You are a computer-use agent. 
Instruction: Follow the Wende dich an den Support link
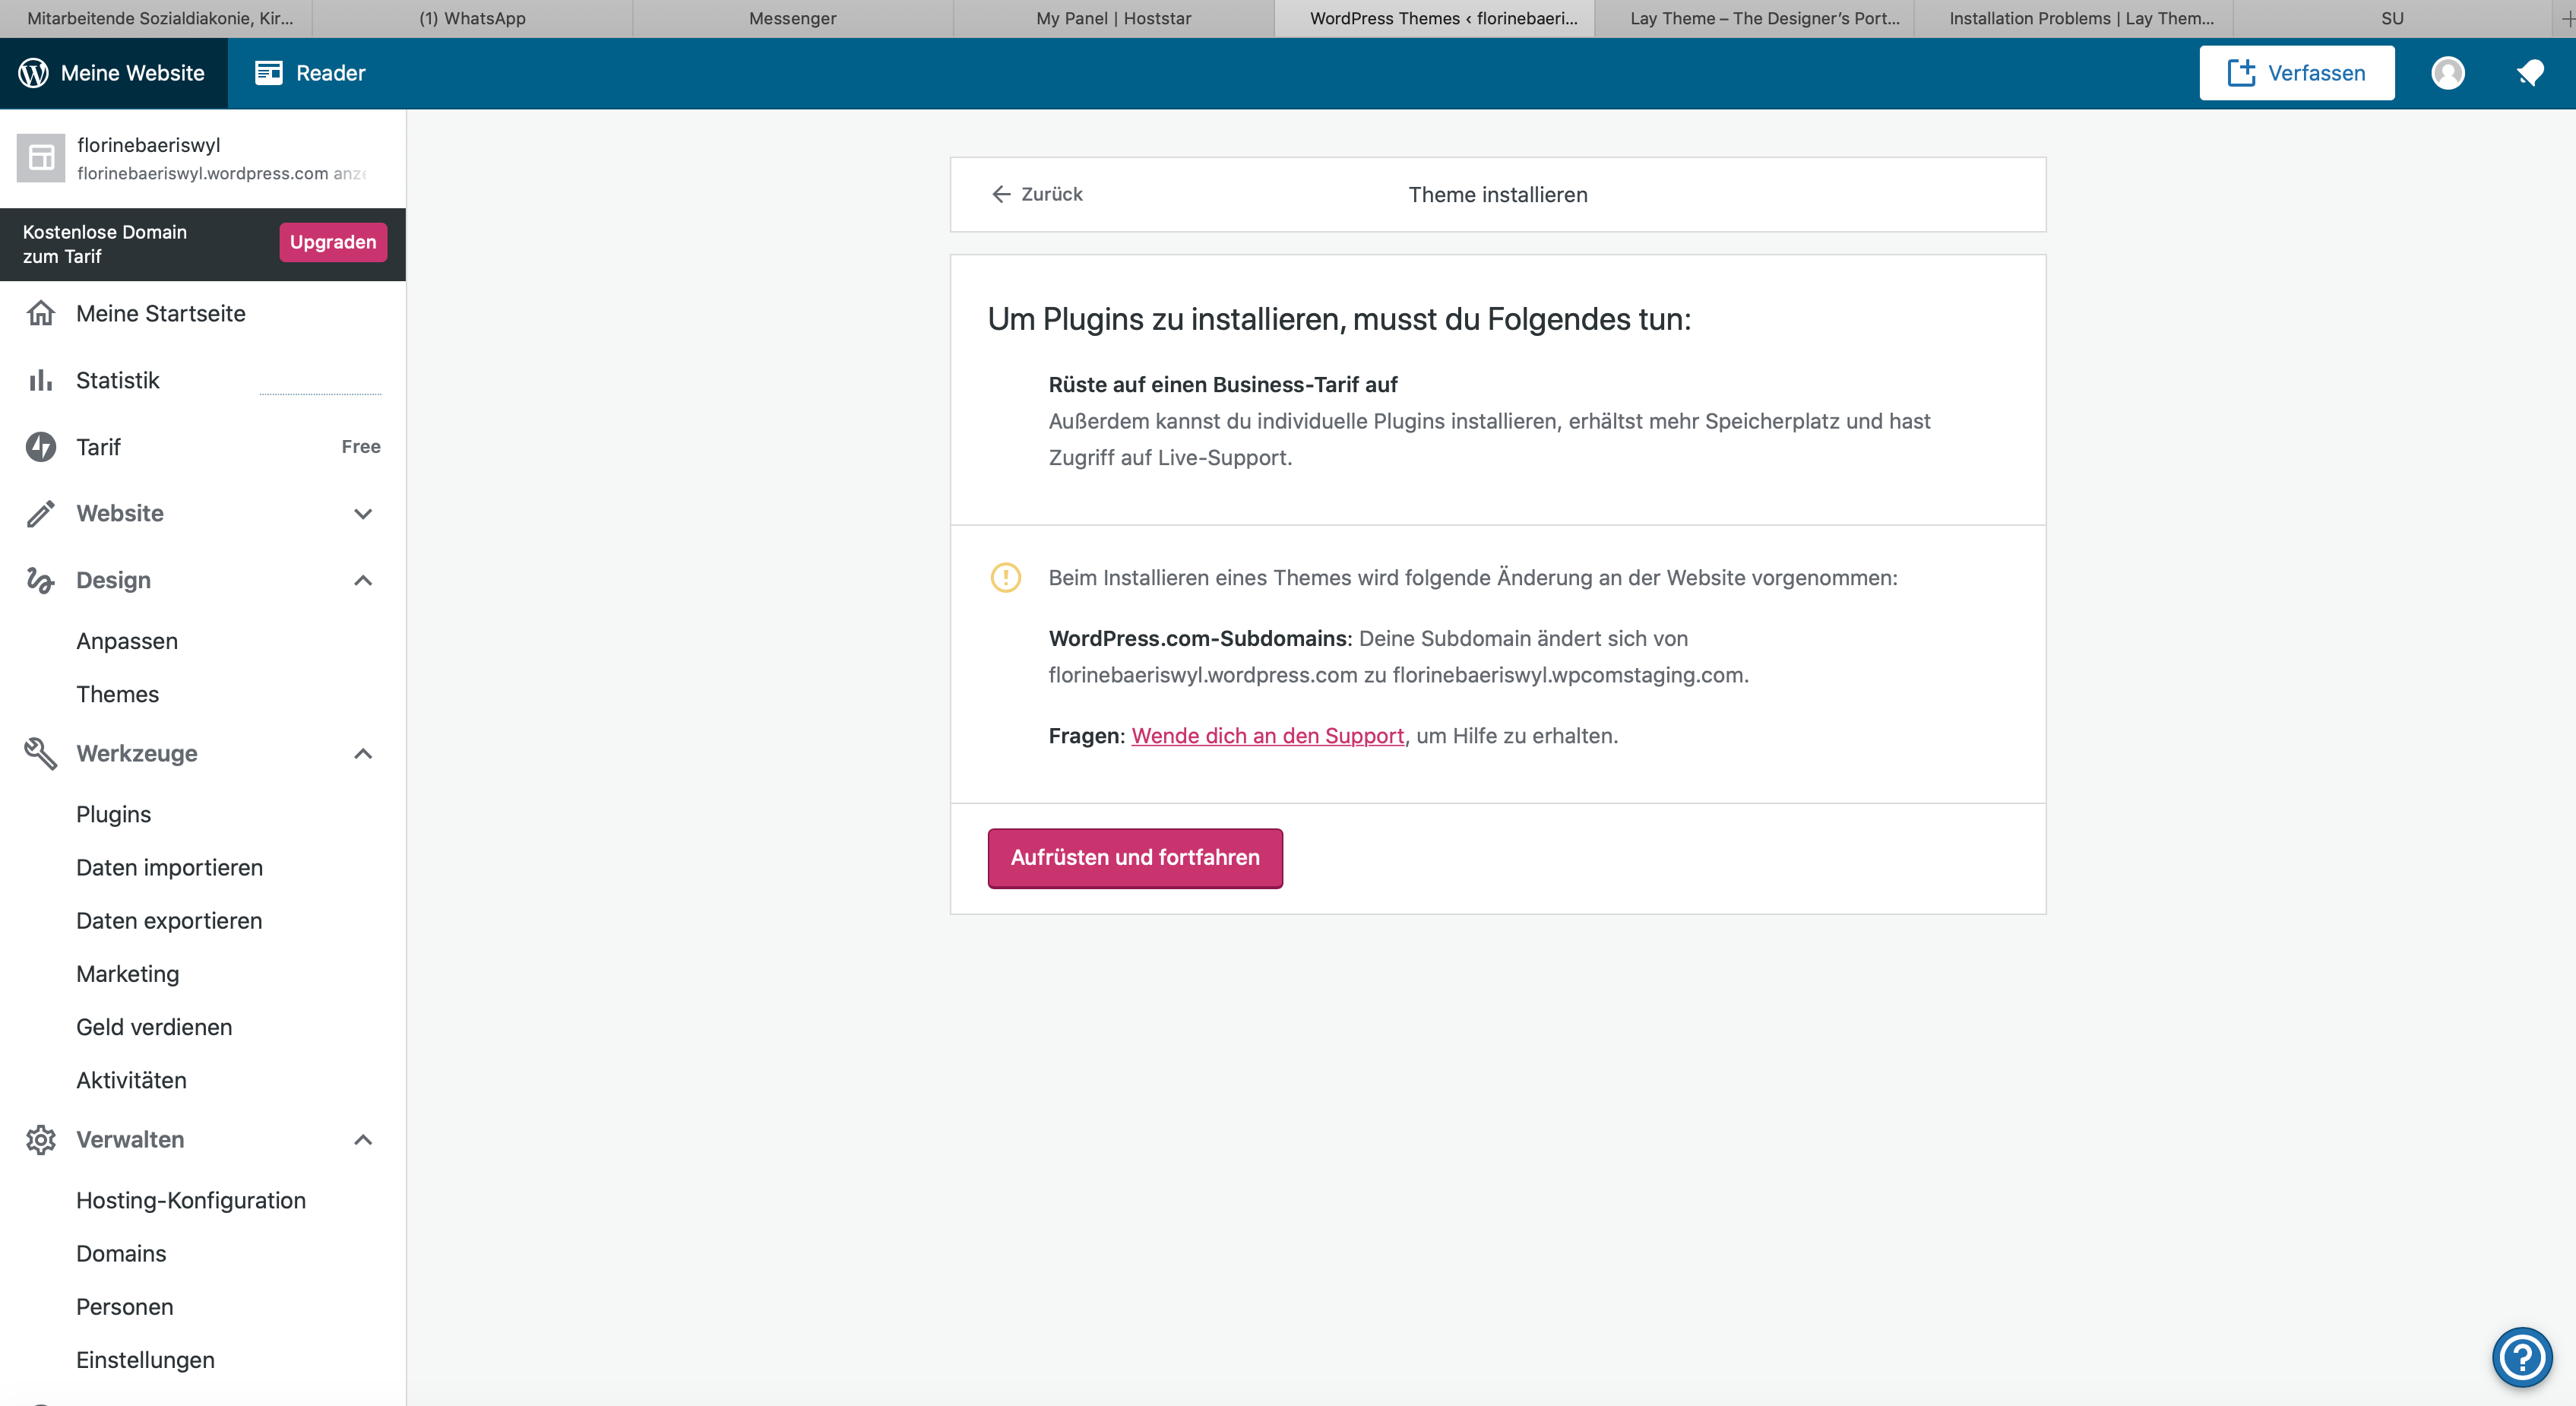[1267, 736]
